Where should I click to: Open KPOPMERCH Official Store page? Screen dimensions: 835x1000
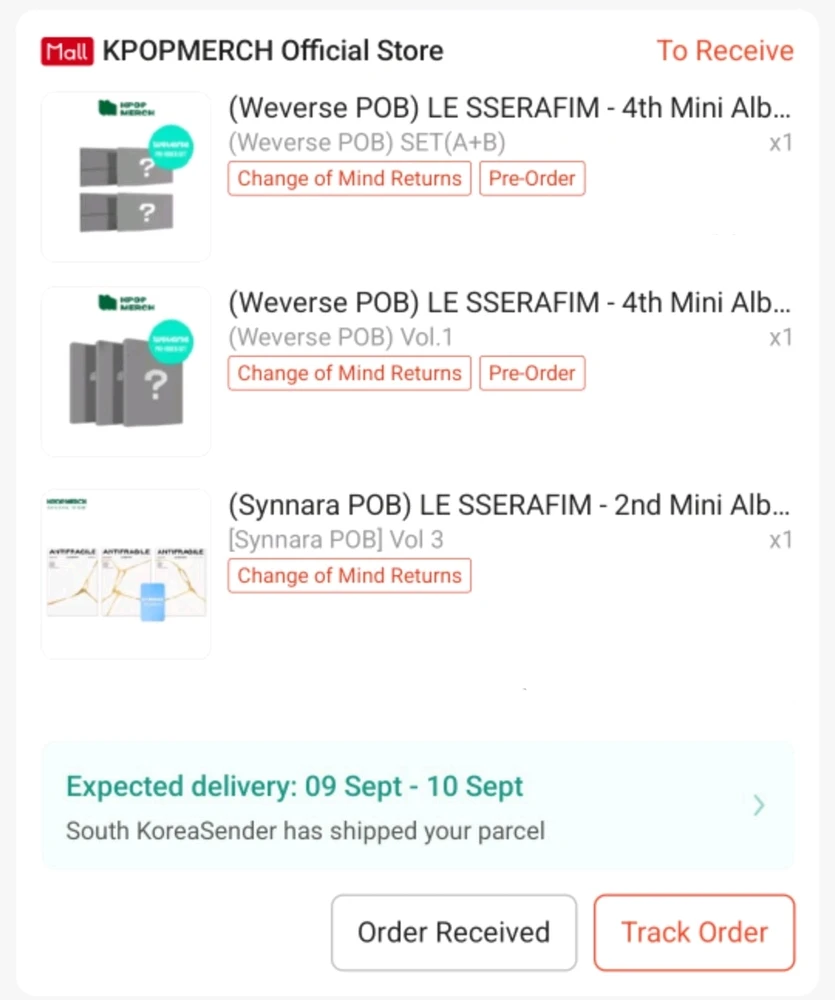point(273,51)
